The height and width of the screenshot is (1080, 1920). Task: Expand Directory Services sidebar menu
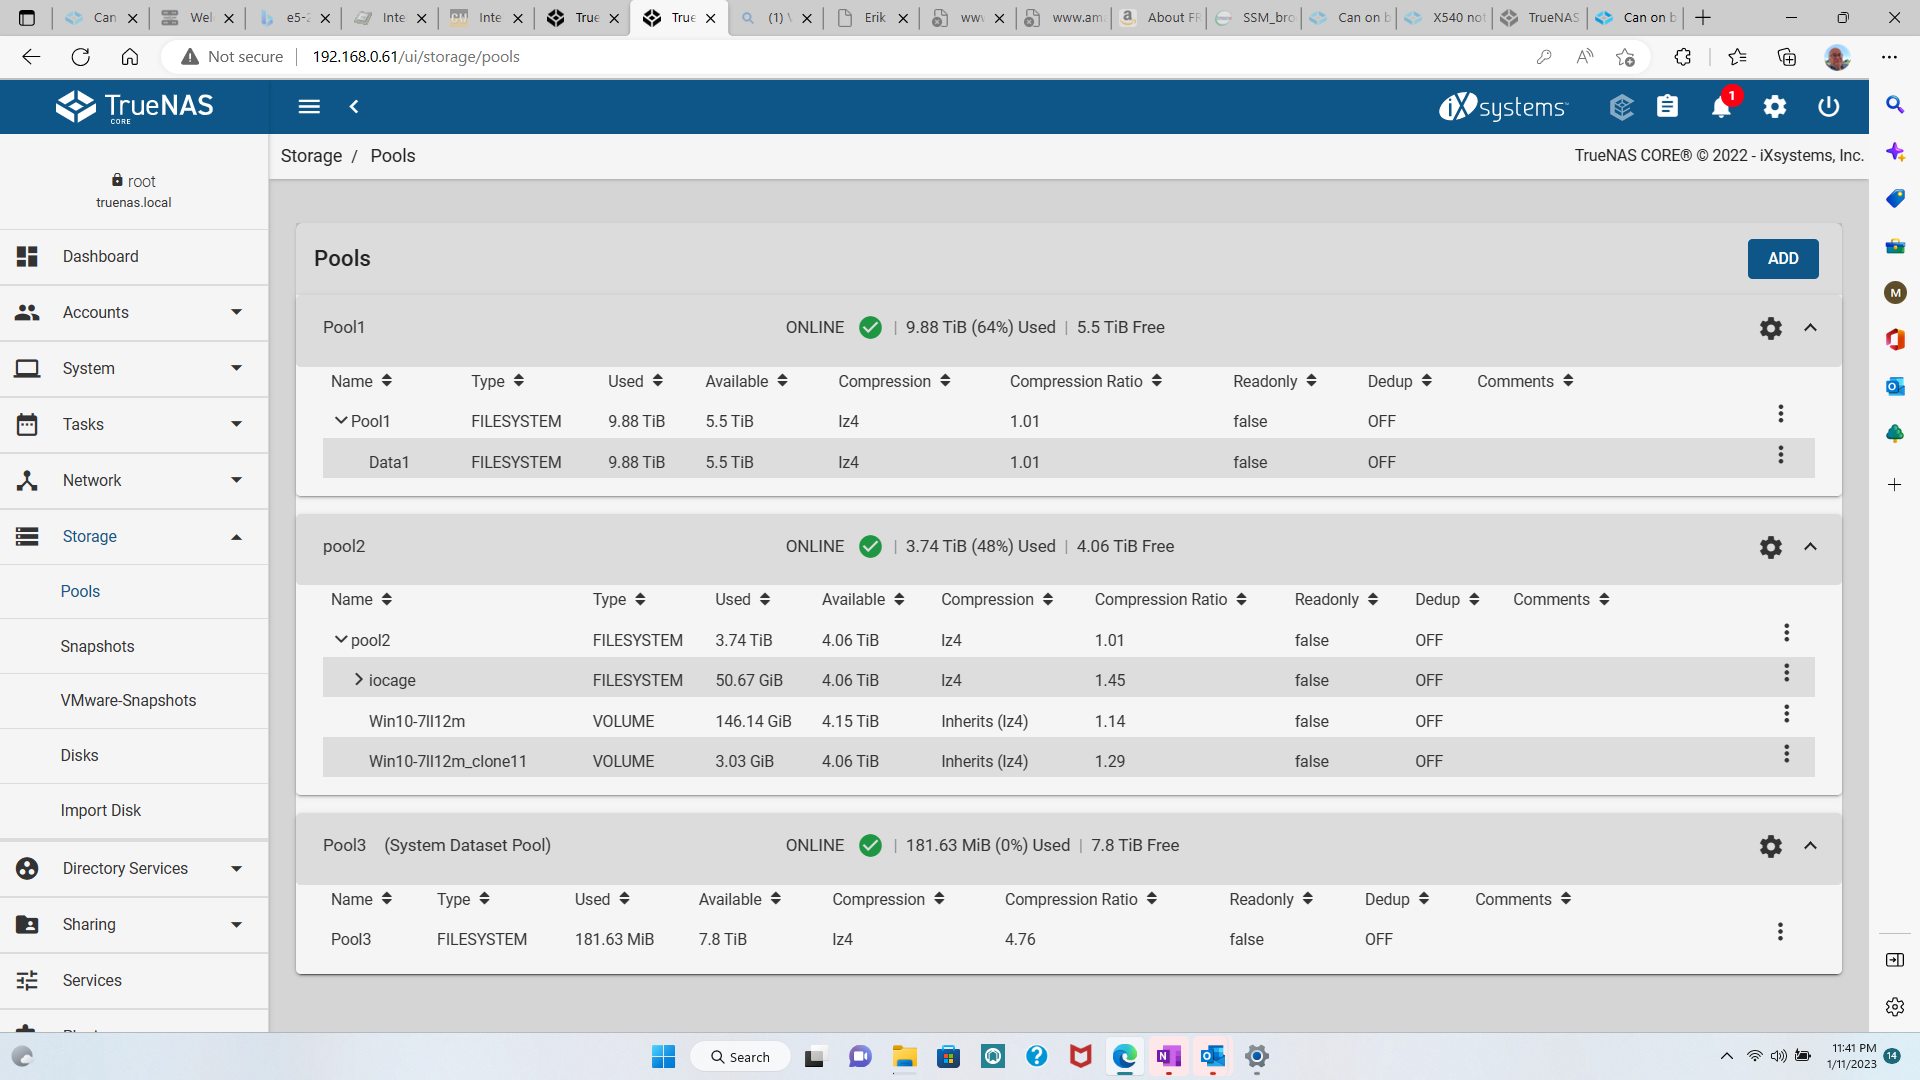click(134, 869)
